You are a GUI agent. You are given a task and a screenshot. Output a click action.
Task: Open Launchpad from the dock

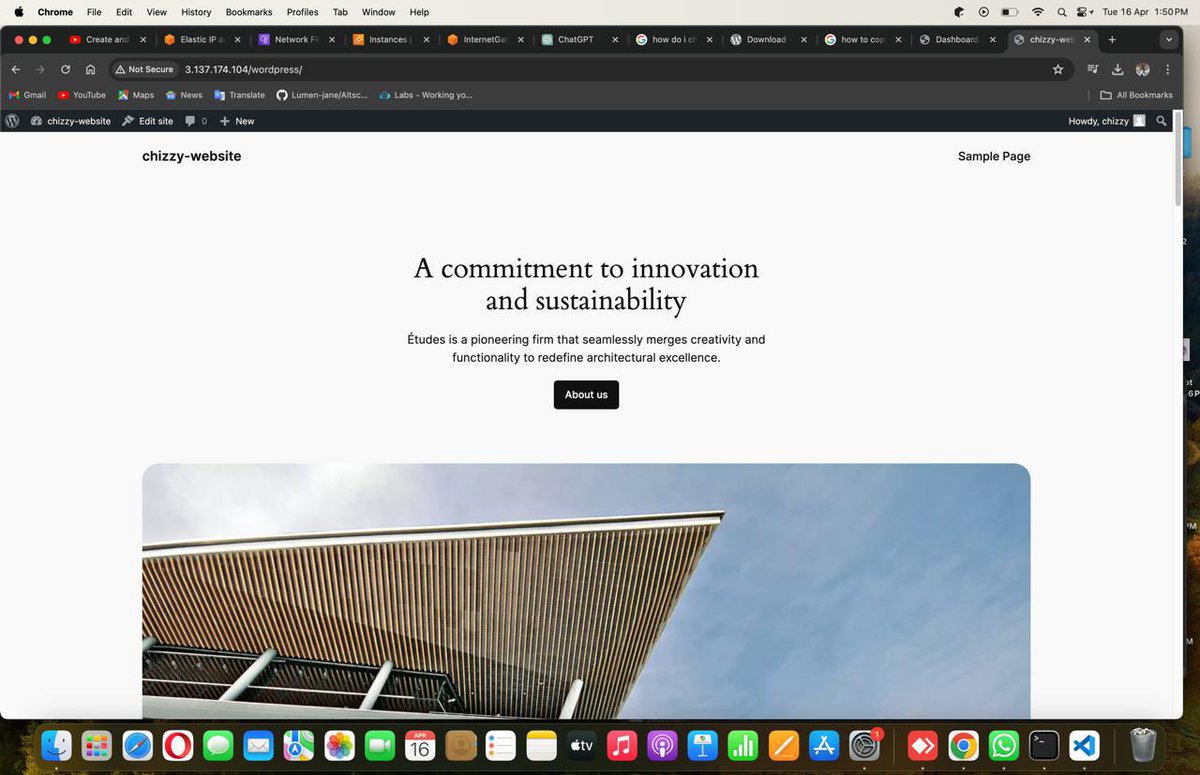[x=97, y=745]
